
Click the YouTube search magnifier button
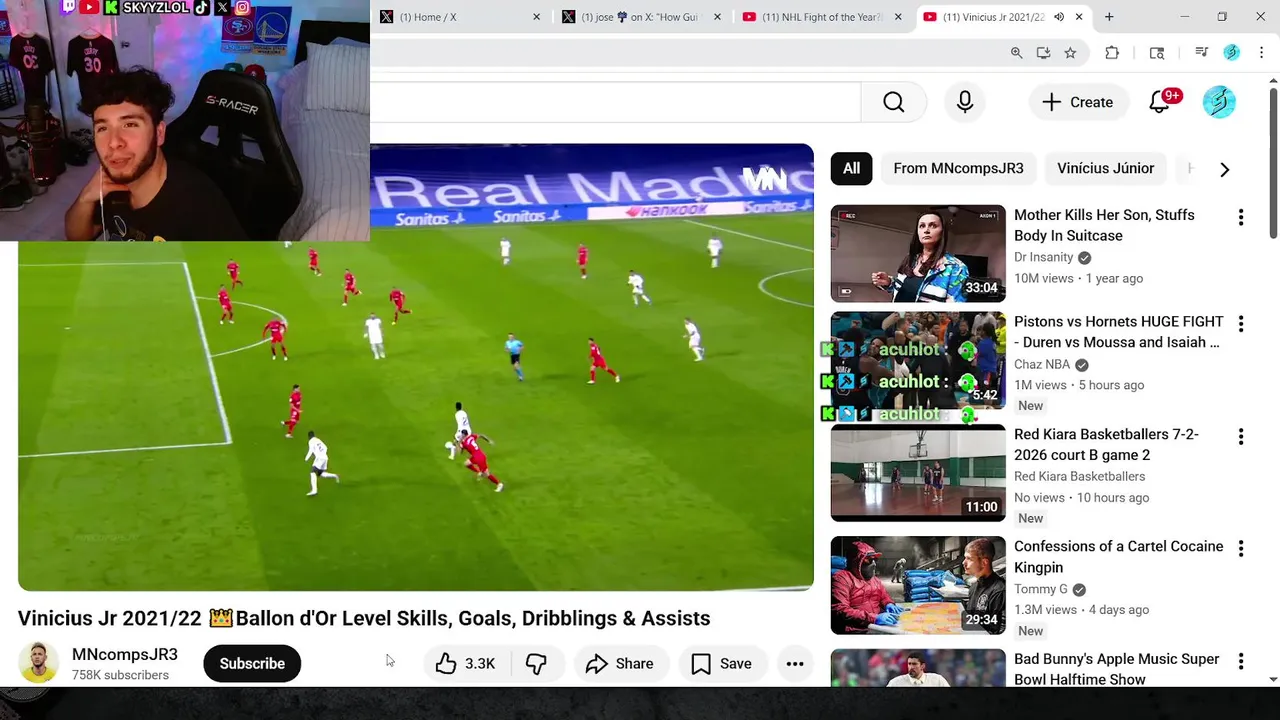coord(893,102)
